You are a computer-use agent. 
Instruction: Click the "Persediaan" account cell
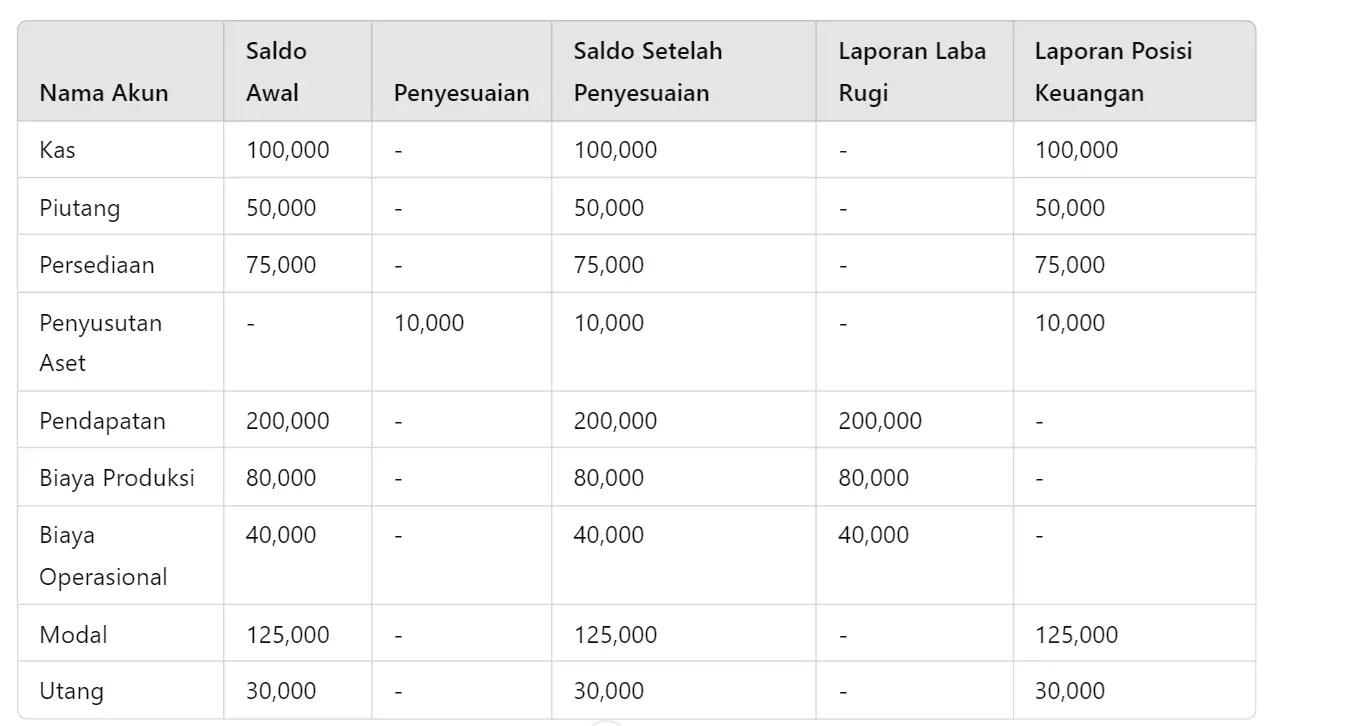pyautogui.click(x=97, y=265)
